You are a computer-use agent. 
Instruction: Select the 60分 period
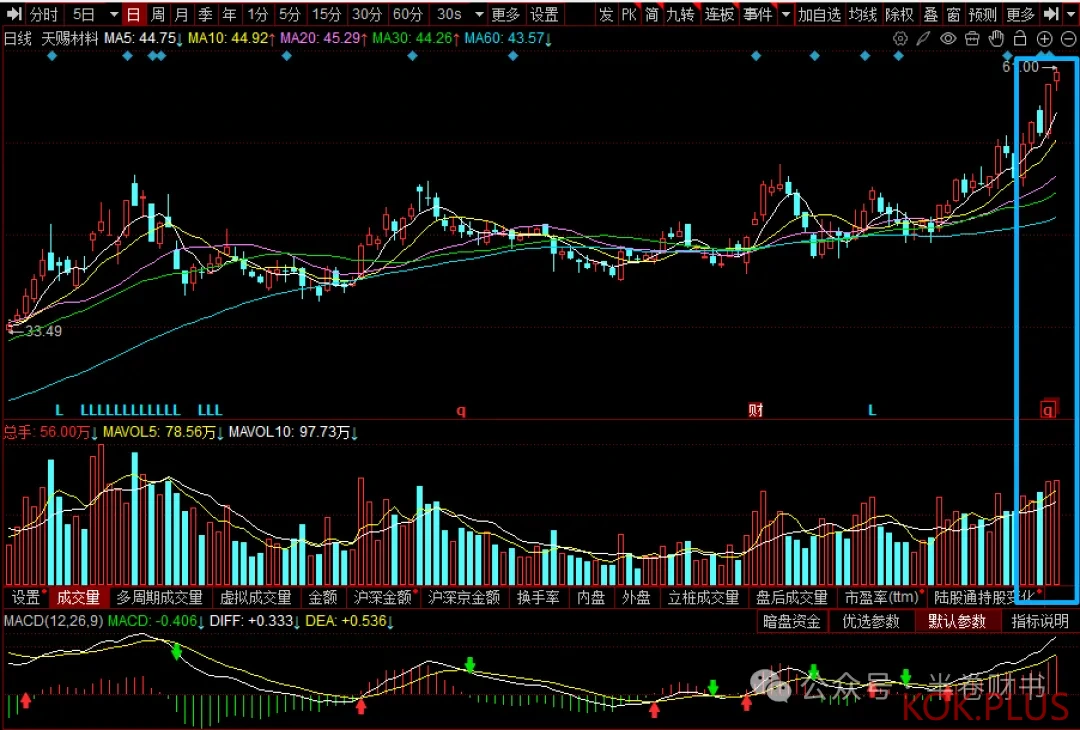click(x=407, y=14)
